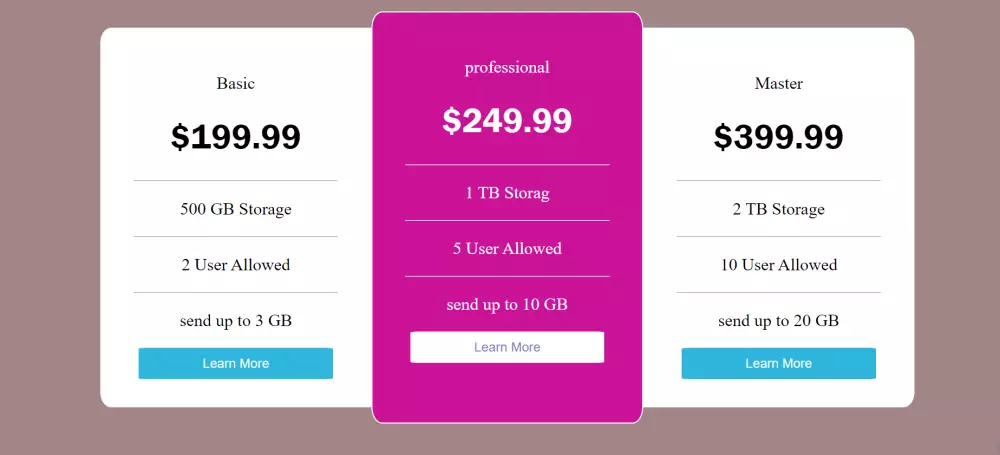
Task: Click the $399.99 price
Action: pyautogui.click(x=778, y=137)
